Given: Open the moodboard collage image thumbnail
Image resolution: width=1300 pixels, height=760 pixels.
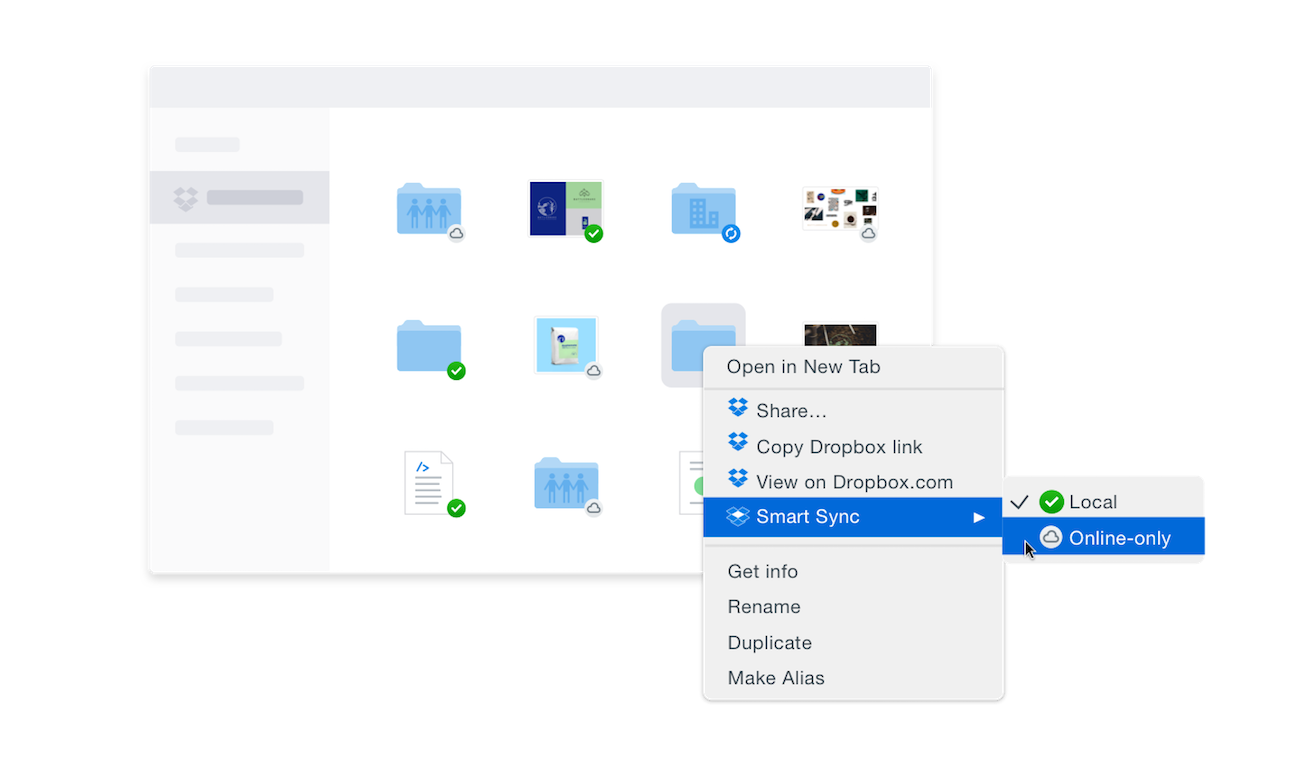Looking at the screenshot, I should click(839, 209).
